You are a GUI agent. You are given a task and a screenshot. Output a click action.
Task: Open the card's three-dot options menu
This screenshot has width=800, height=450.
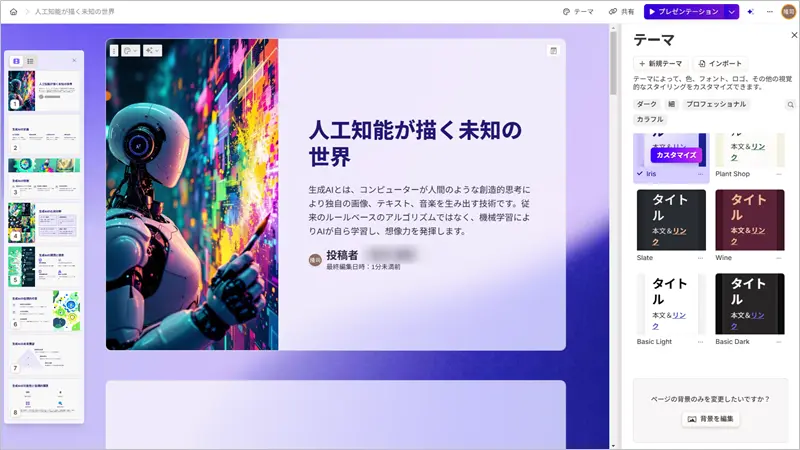[x=114, y=50]
